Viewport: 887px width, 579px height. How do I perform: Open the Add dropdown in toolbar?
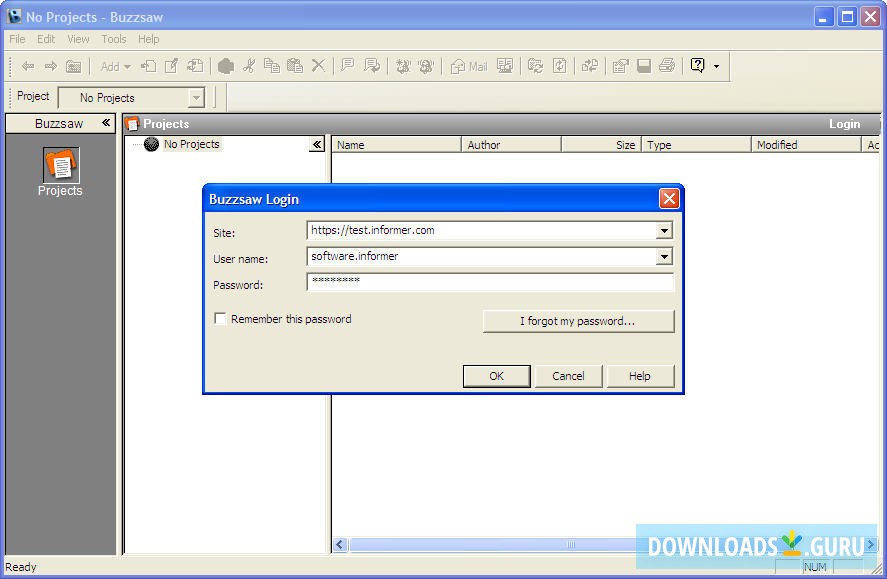[115, 67]
